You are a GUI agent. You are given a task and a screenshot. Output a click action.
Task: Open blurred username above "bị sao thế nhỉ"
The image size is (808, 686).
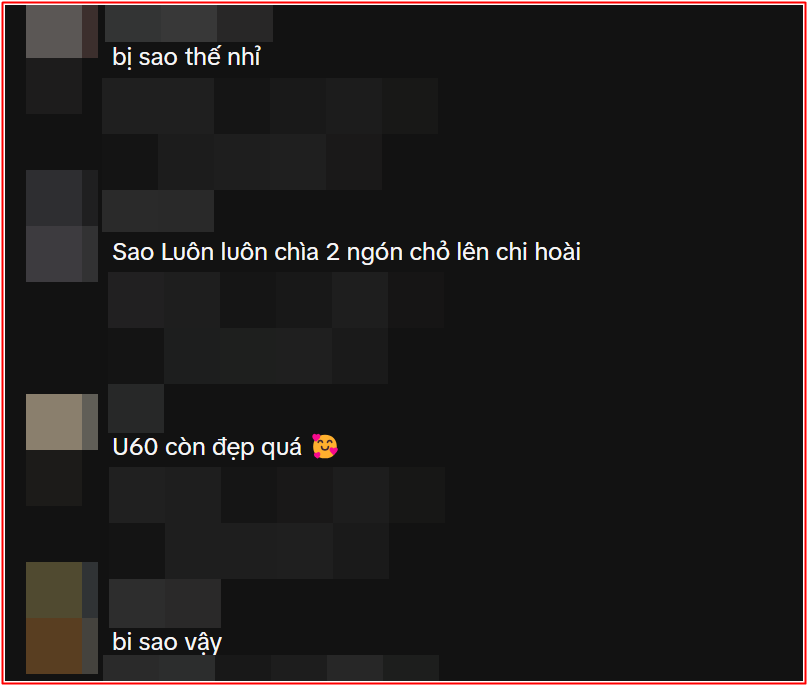point(189,24)
